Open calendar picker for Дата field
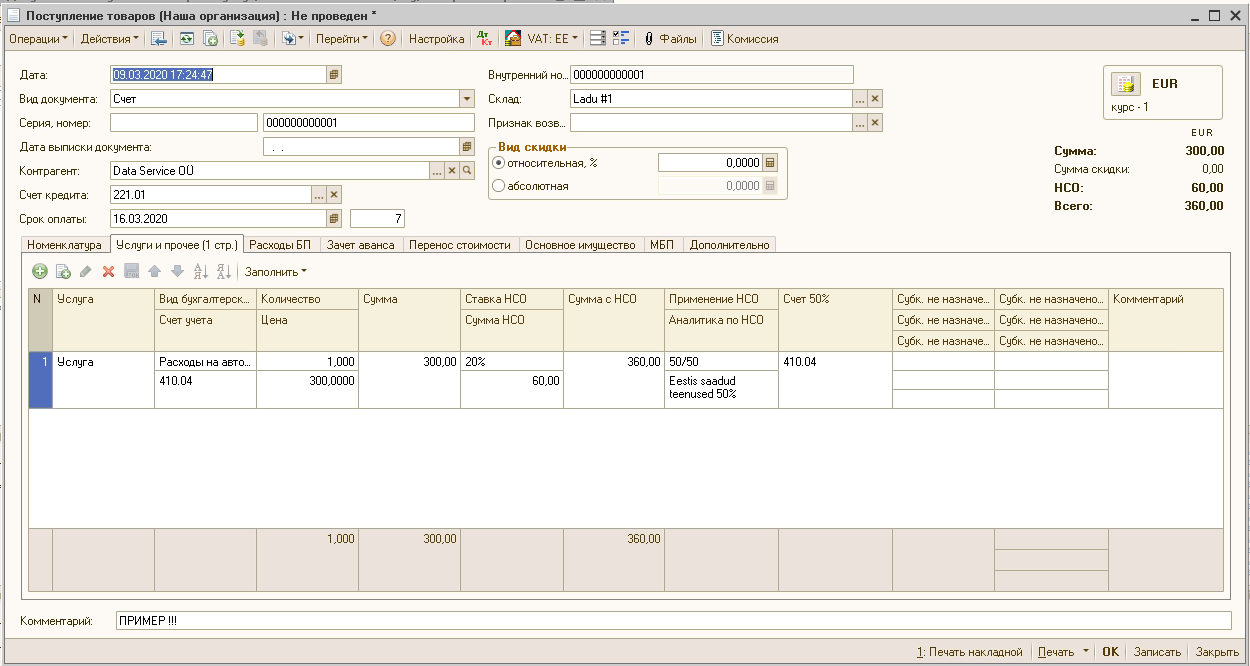The height and width of the screenshot is (666, 1250). coord(334,74)
